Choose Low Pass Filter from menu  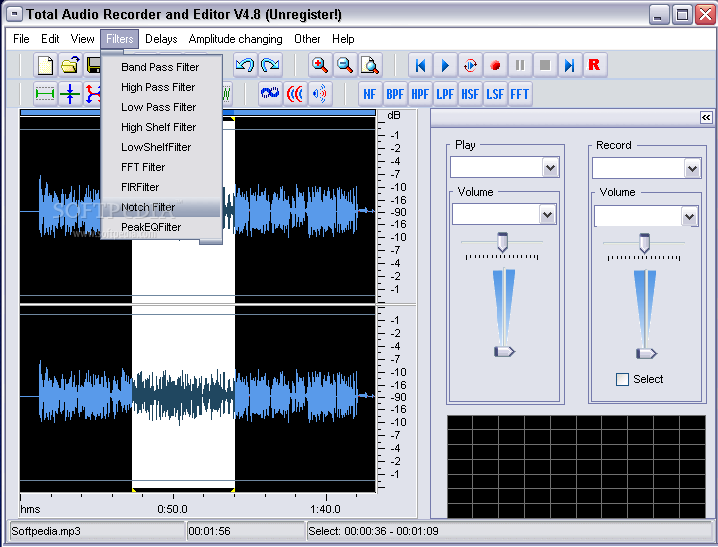[161, 107]
